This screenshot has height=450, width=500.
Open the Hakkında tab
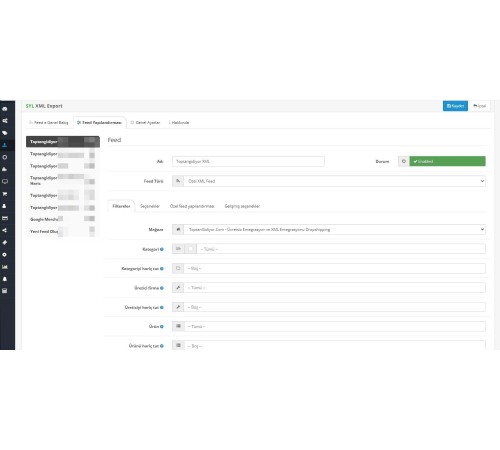tap(179, 123)
